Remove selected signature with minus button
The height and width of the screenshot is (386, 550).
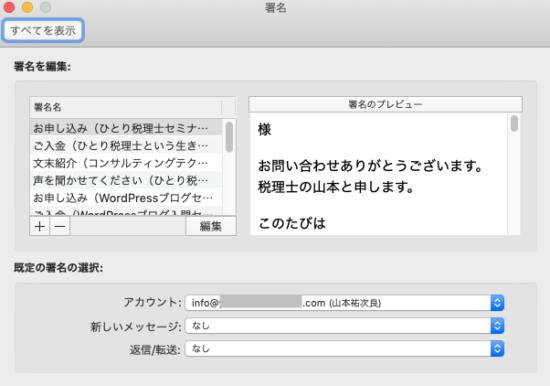click(60, 226)
